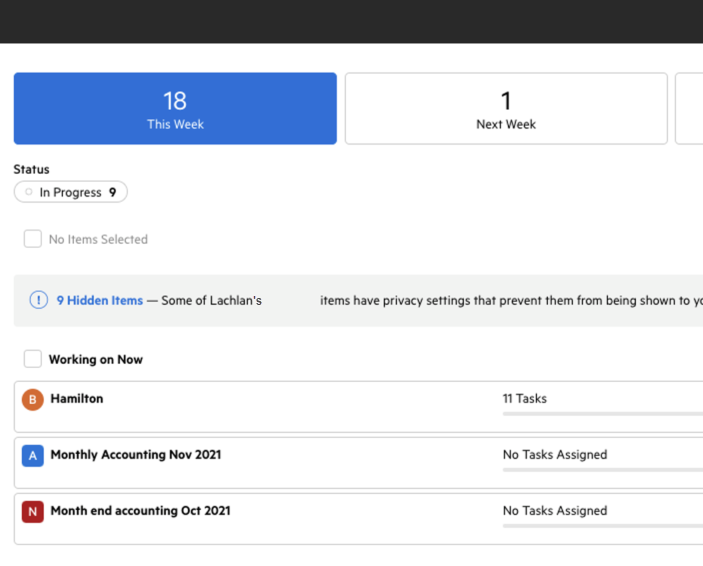The height and width of the screenshot is (566, 703).
Task: Click the circle icon in the In Progress chip
Action: 28,192
